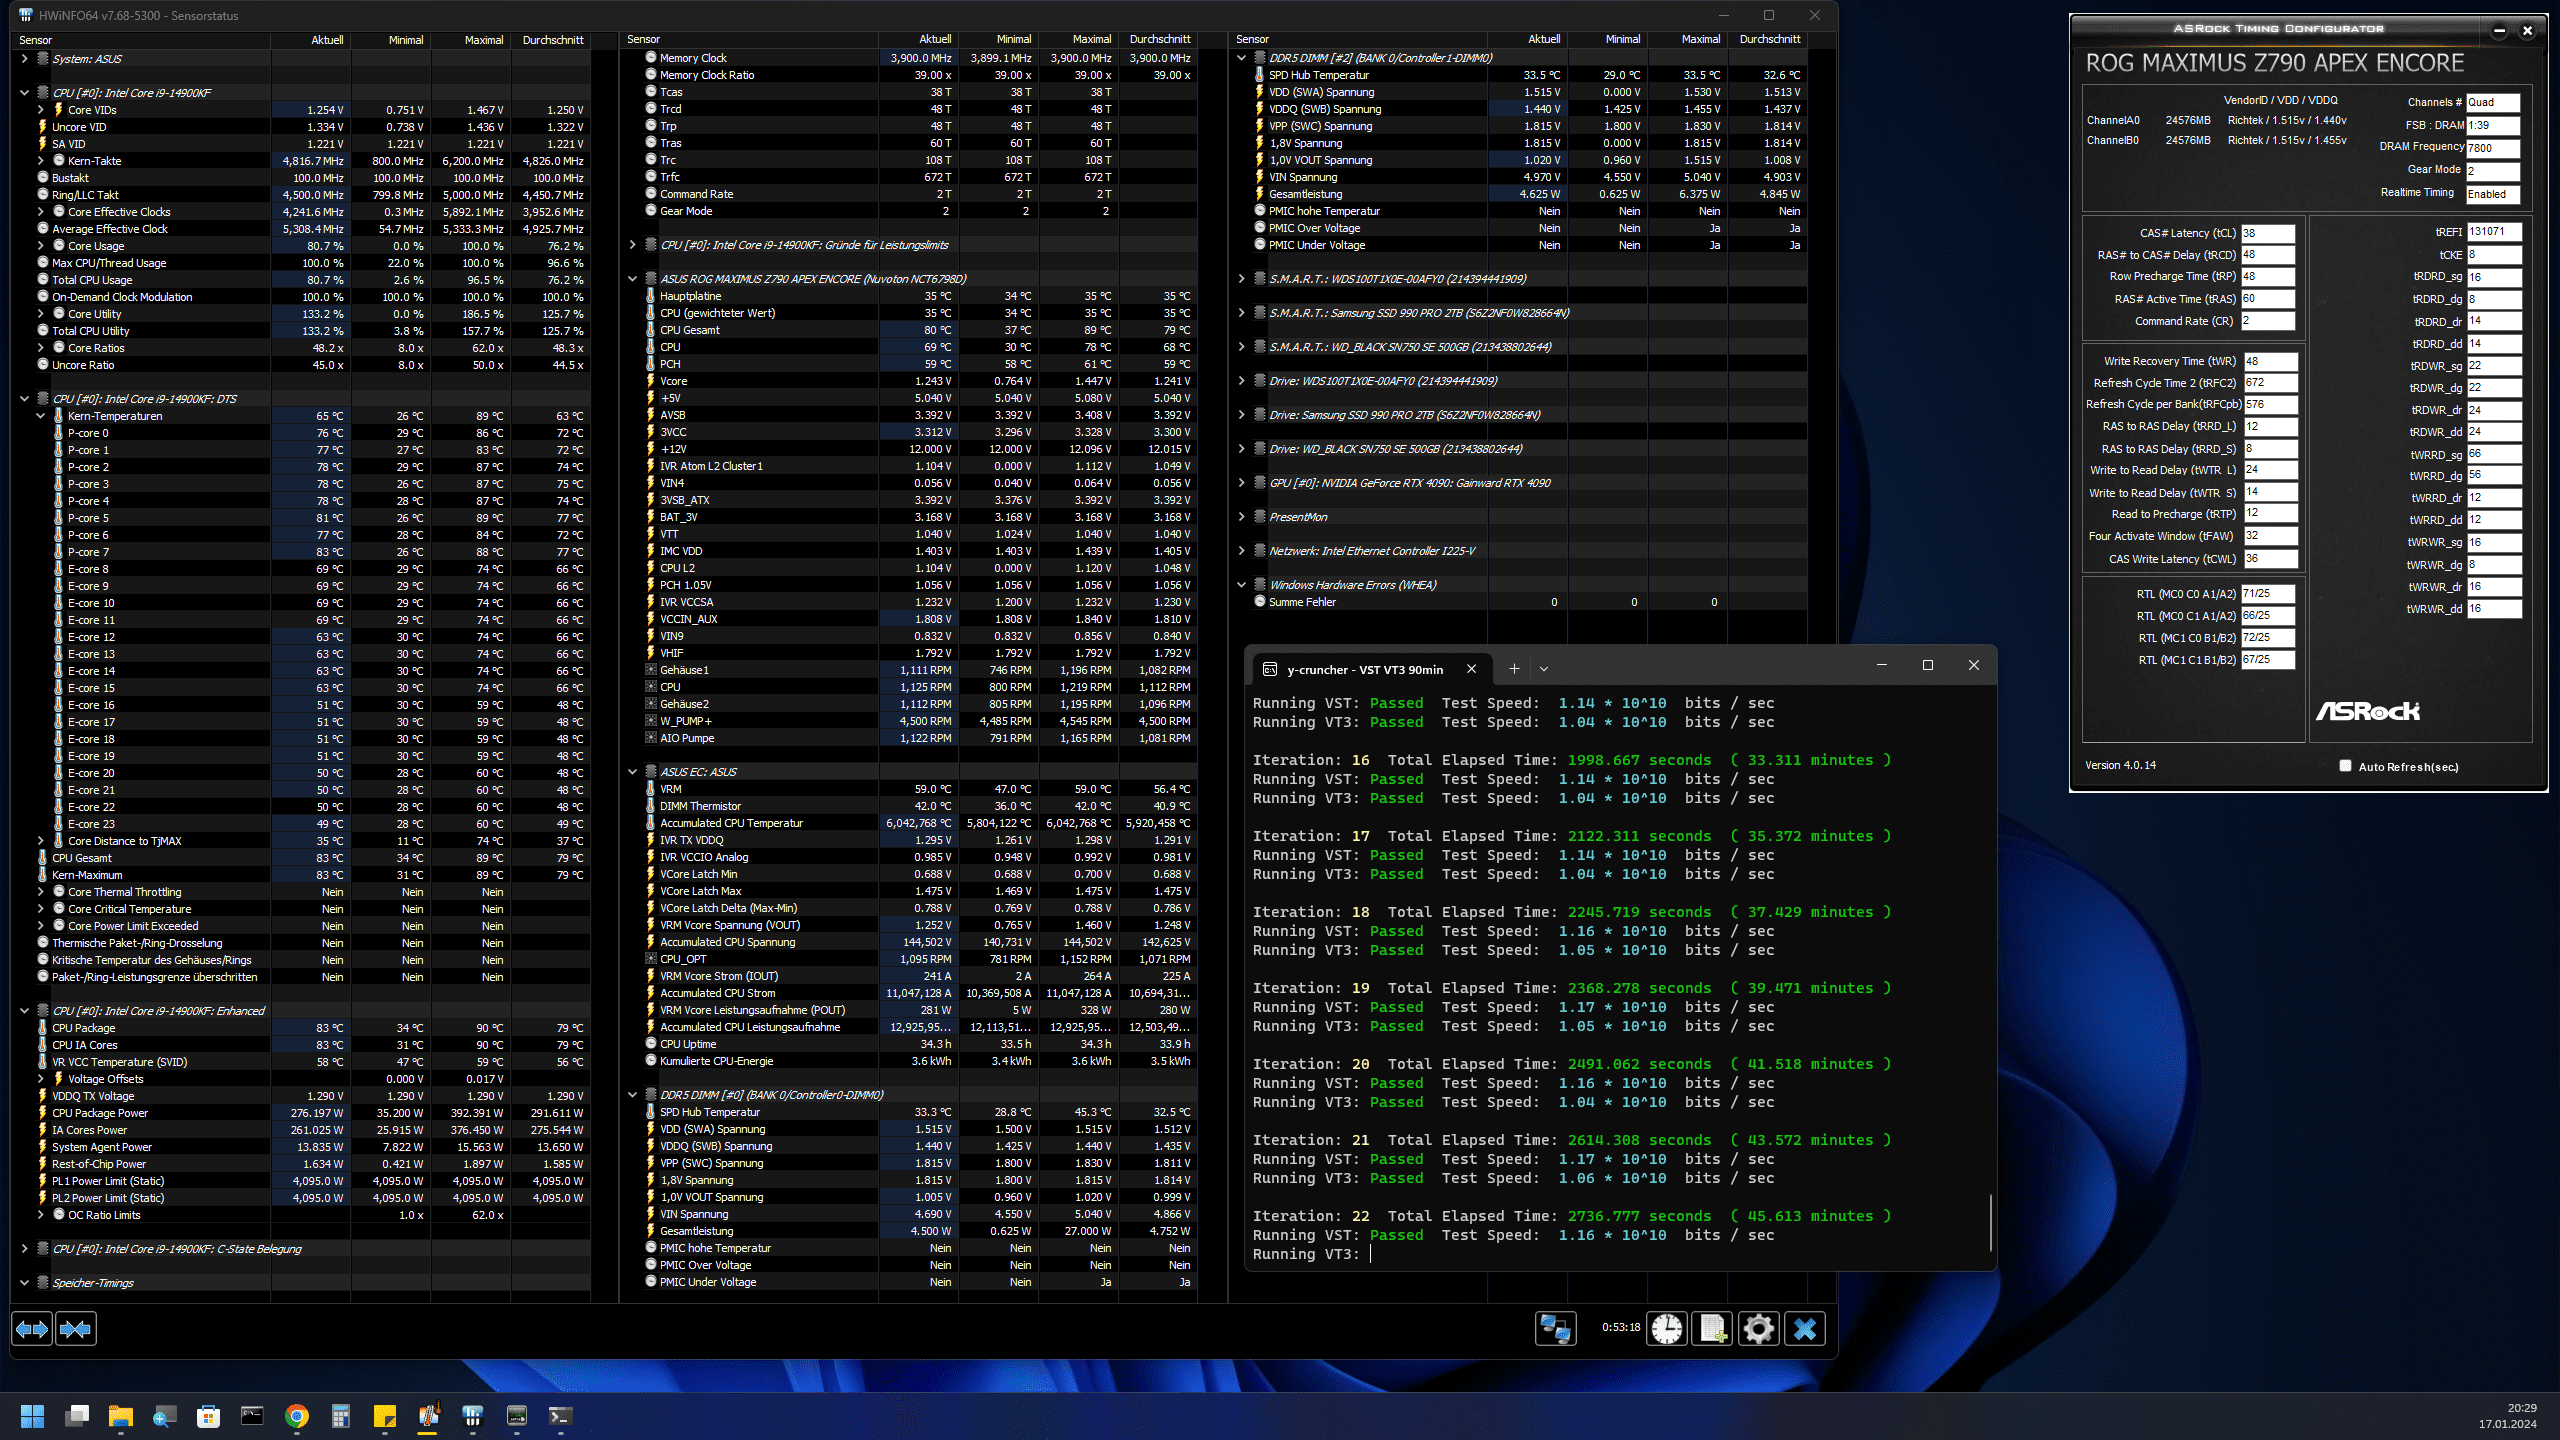This screenshot has height=1440, width=2560.
Task: Open the Calculator taskbar icon
Action: [341, 1416]
